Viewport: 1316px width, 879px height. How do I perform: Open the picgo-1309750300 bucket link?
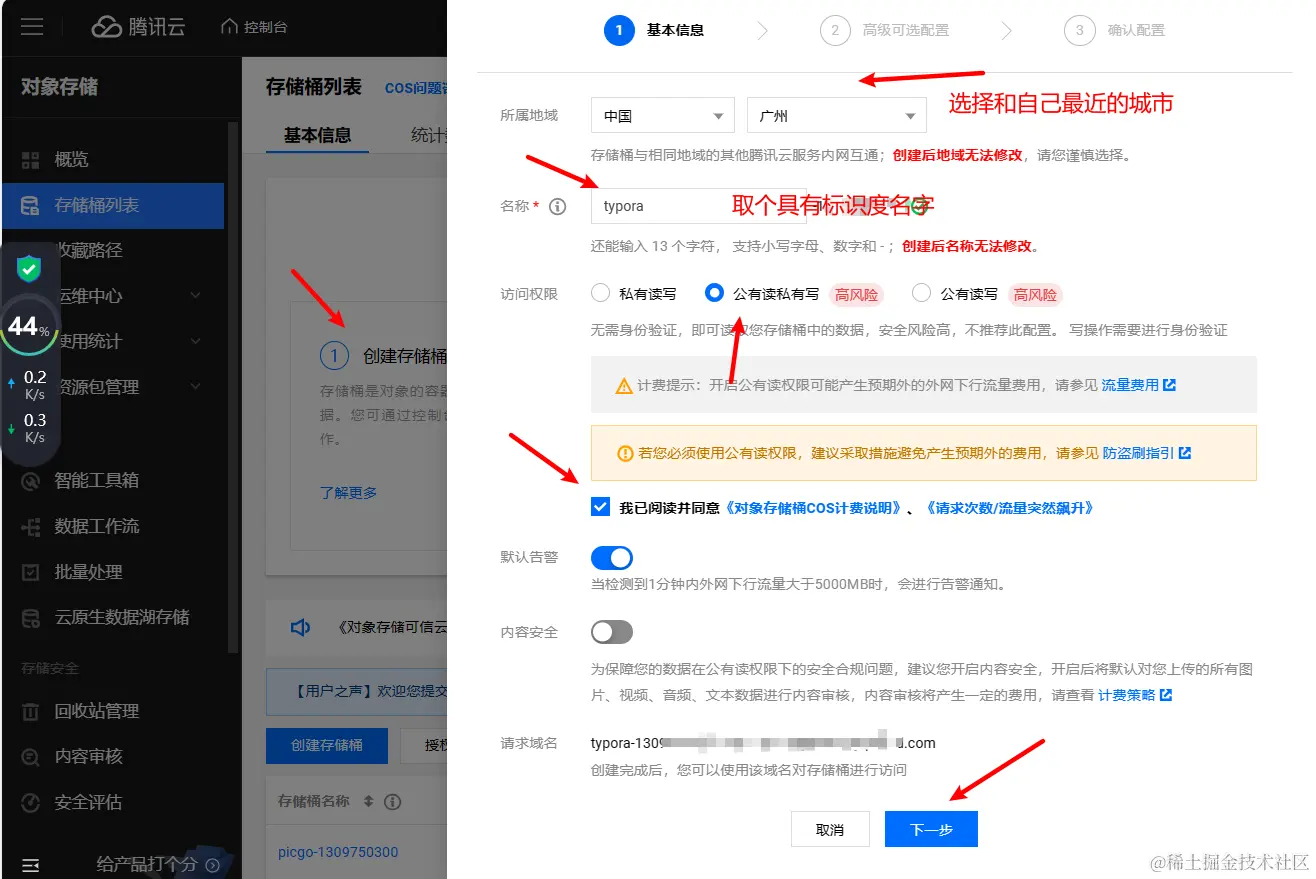click(338, 853)
